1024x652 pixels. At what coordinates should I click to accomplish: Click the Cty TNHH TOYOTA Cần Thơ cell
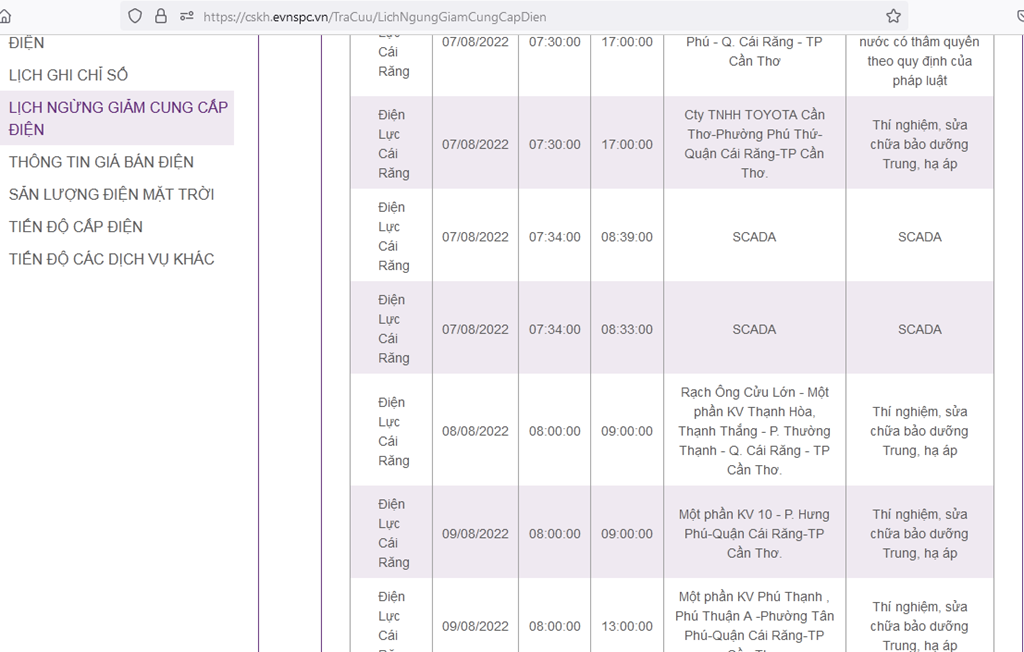click(754, 144)
